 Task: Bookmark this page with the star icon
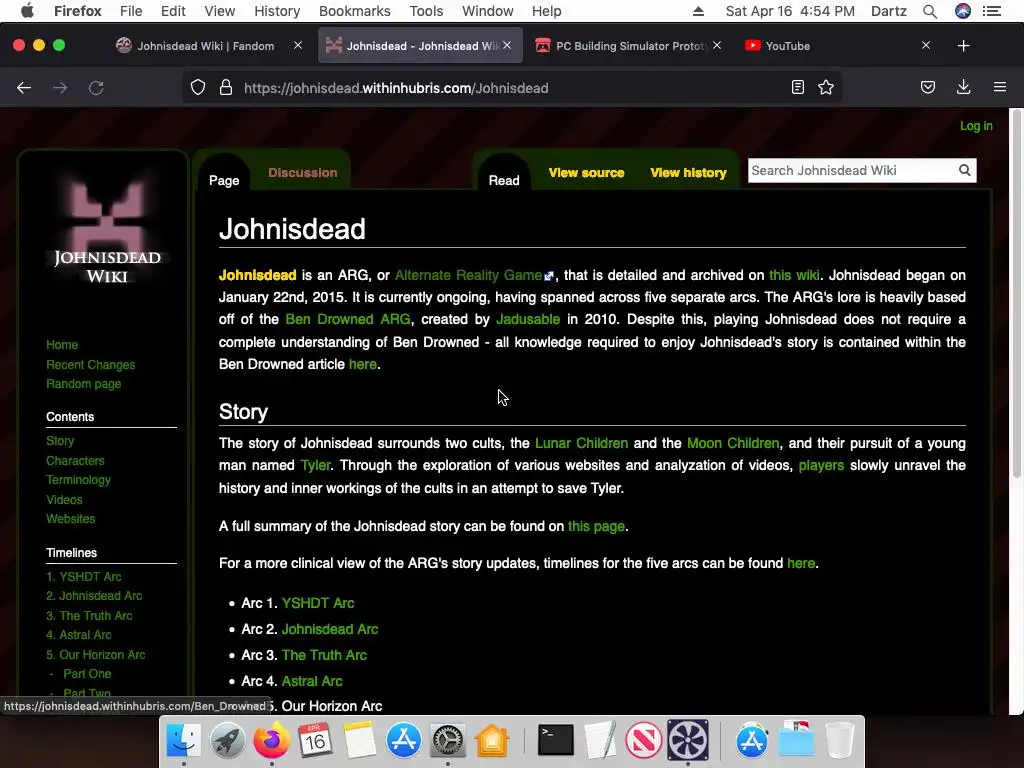[x=826, y=88]
